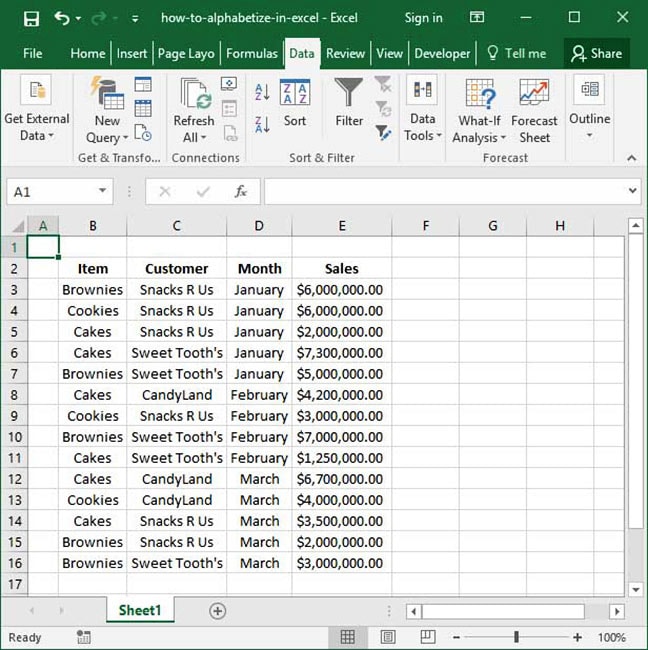Switch to Page Layout view icon
Screen dimensions: 648x650
(388, 637)
